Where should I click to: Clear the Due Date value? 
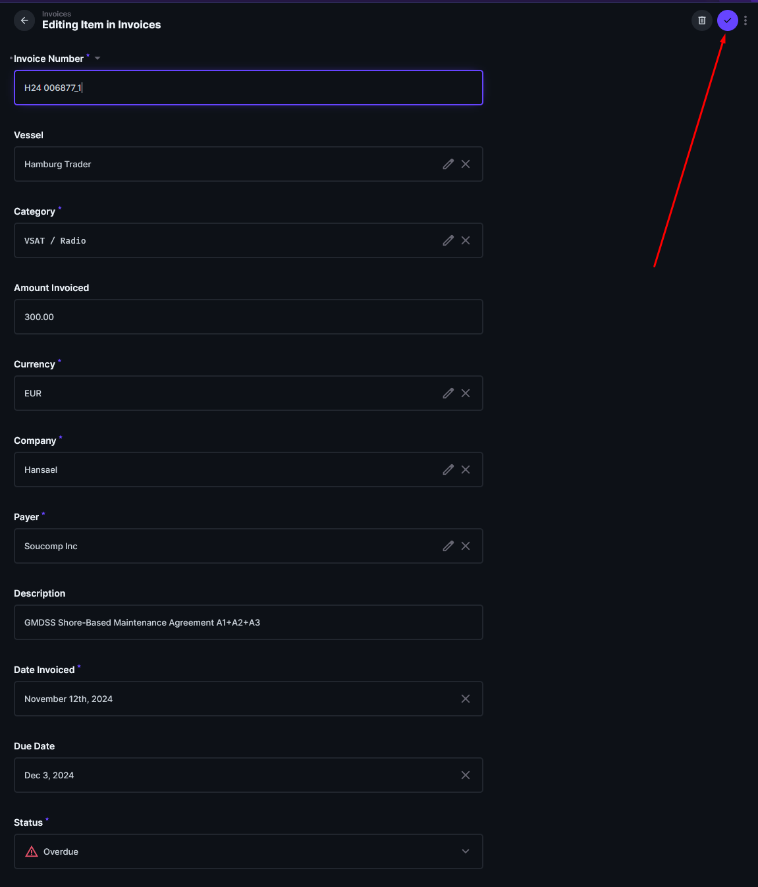tap(466, 775)
